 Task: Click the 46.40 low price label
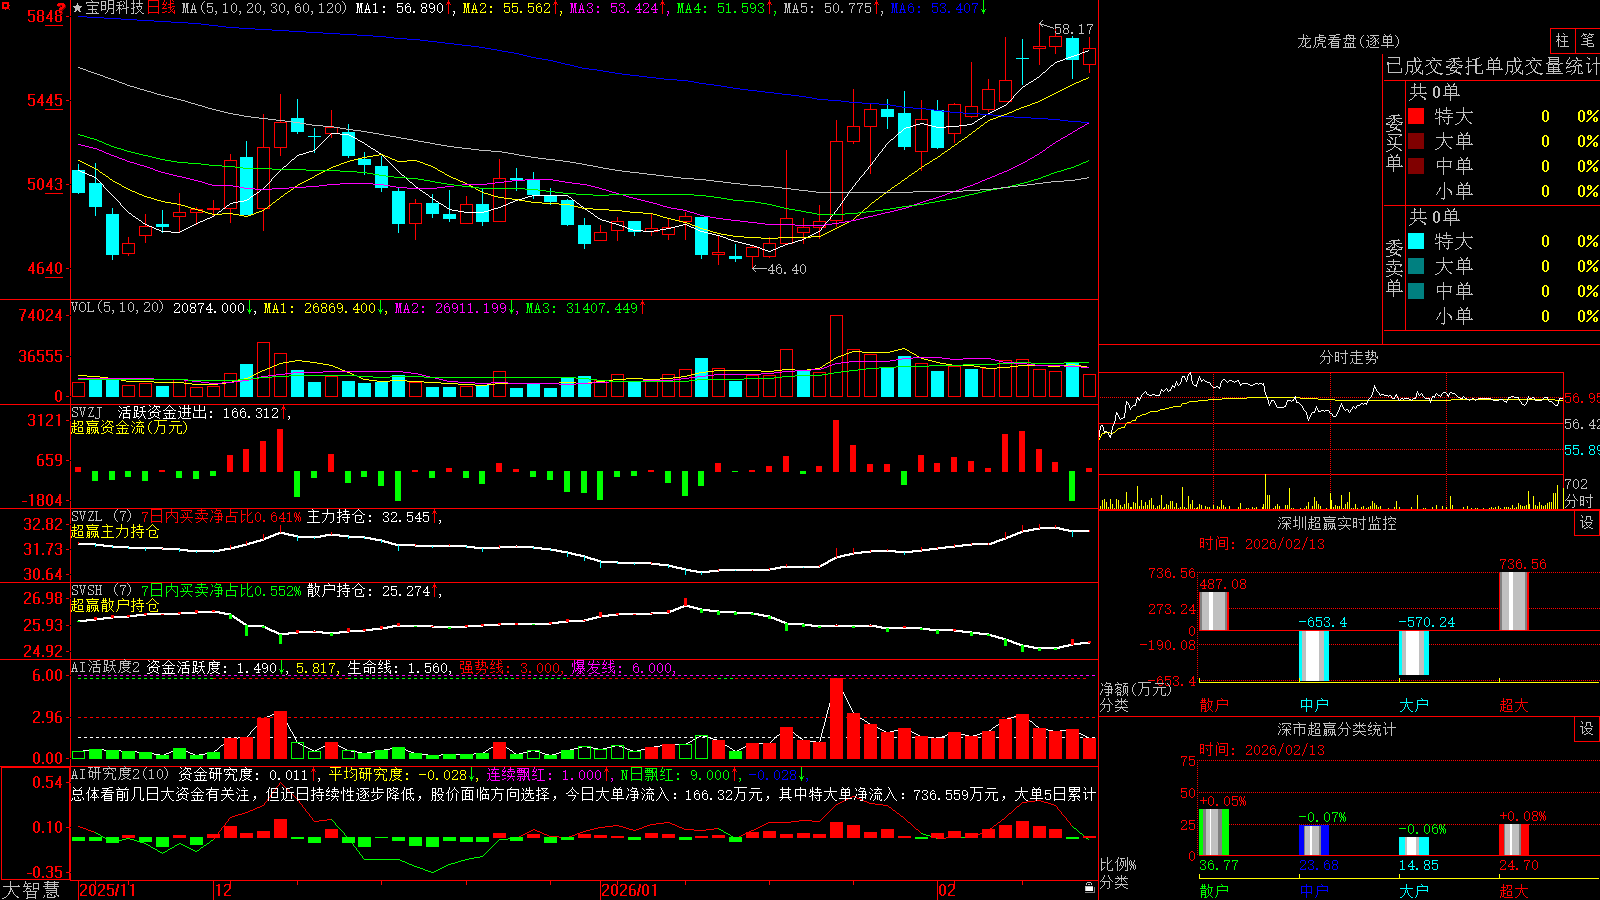point(787,269)
